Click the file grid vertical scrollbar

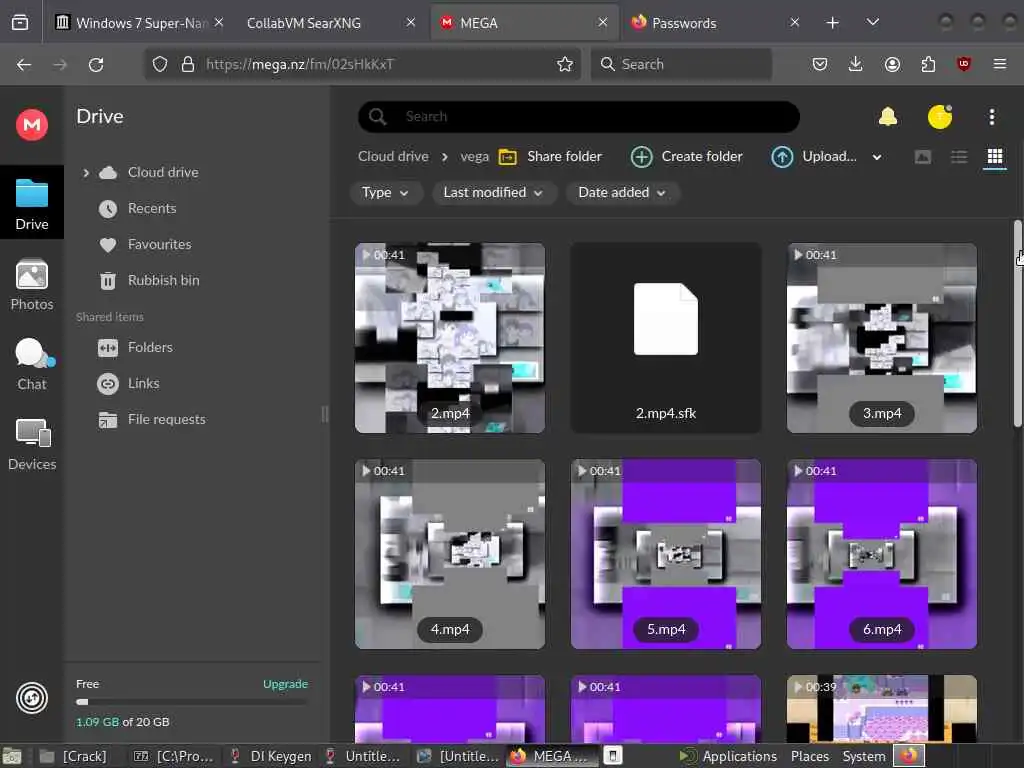[x=1017, y=324]
